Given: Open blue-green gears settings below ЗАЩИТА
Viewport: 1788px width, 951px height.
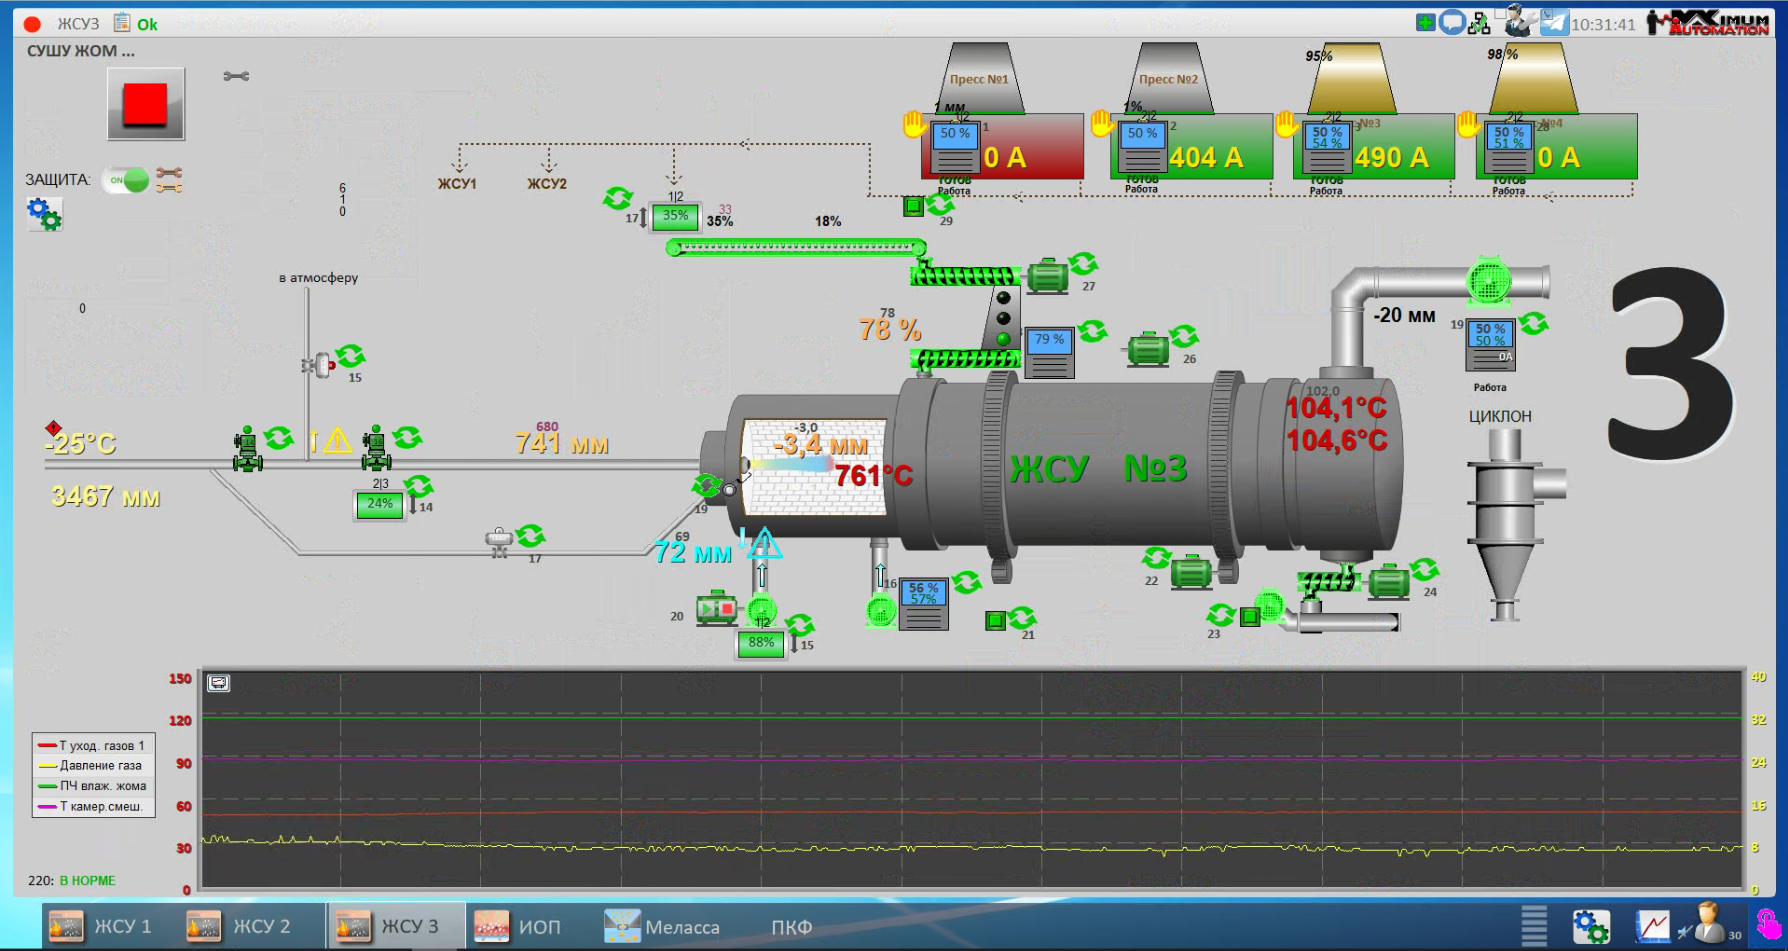Looking at the screenshot, I should coord(44,214).
